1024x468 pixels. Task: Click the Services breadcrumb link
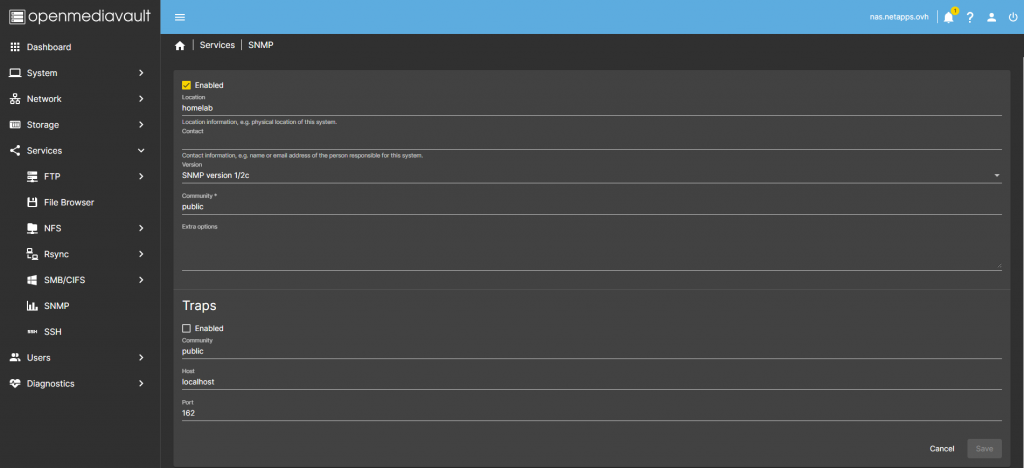217,46
